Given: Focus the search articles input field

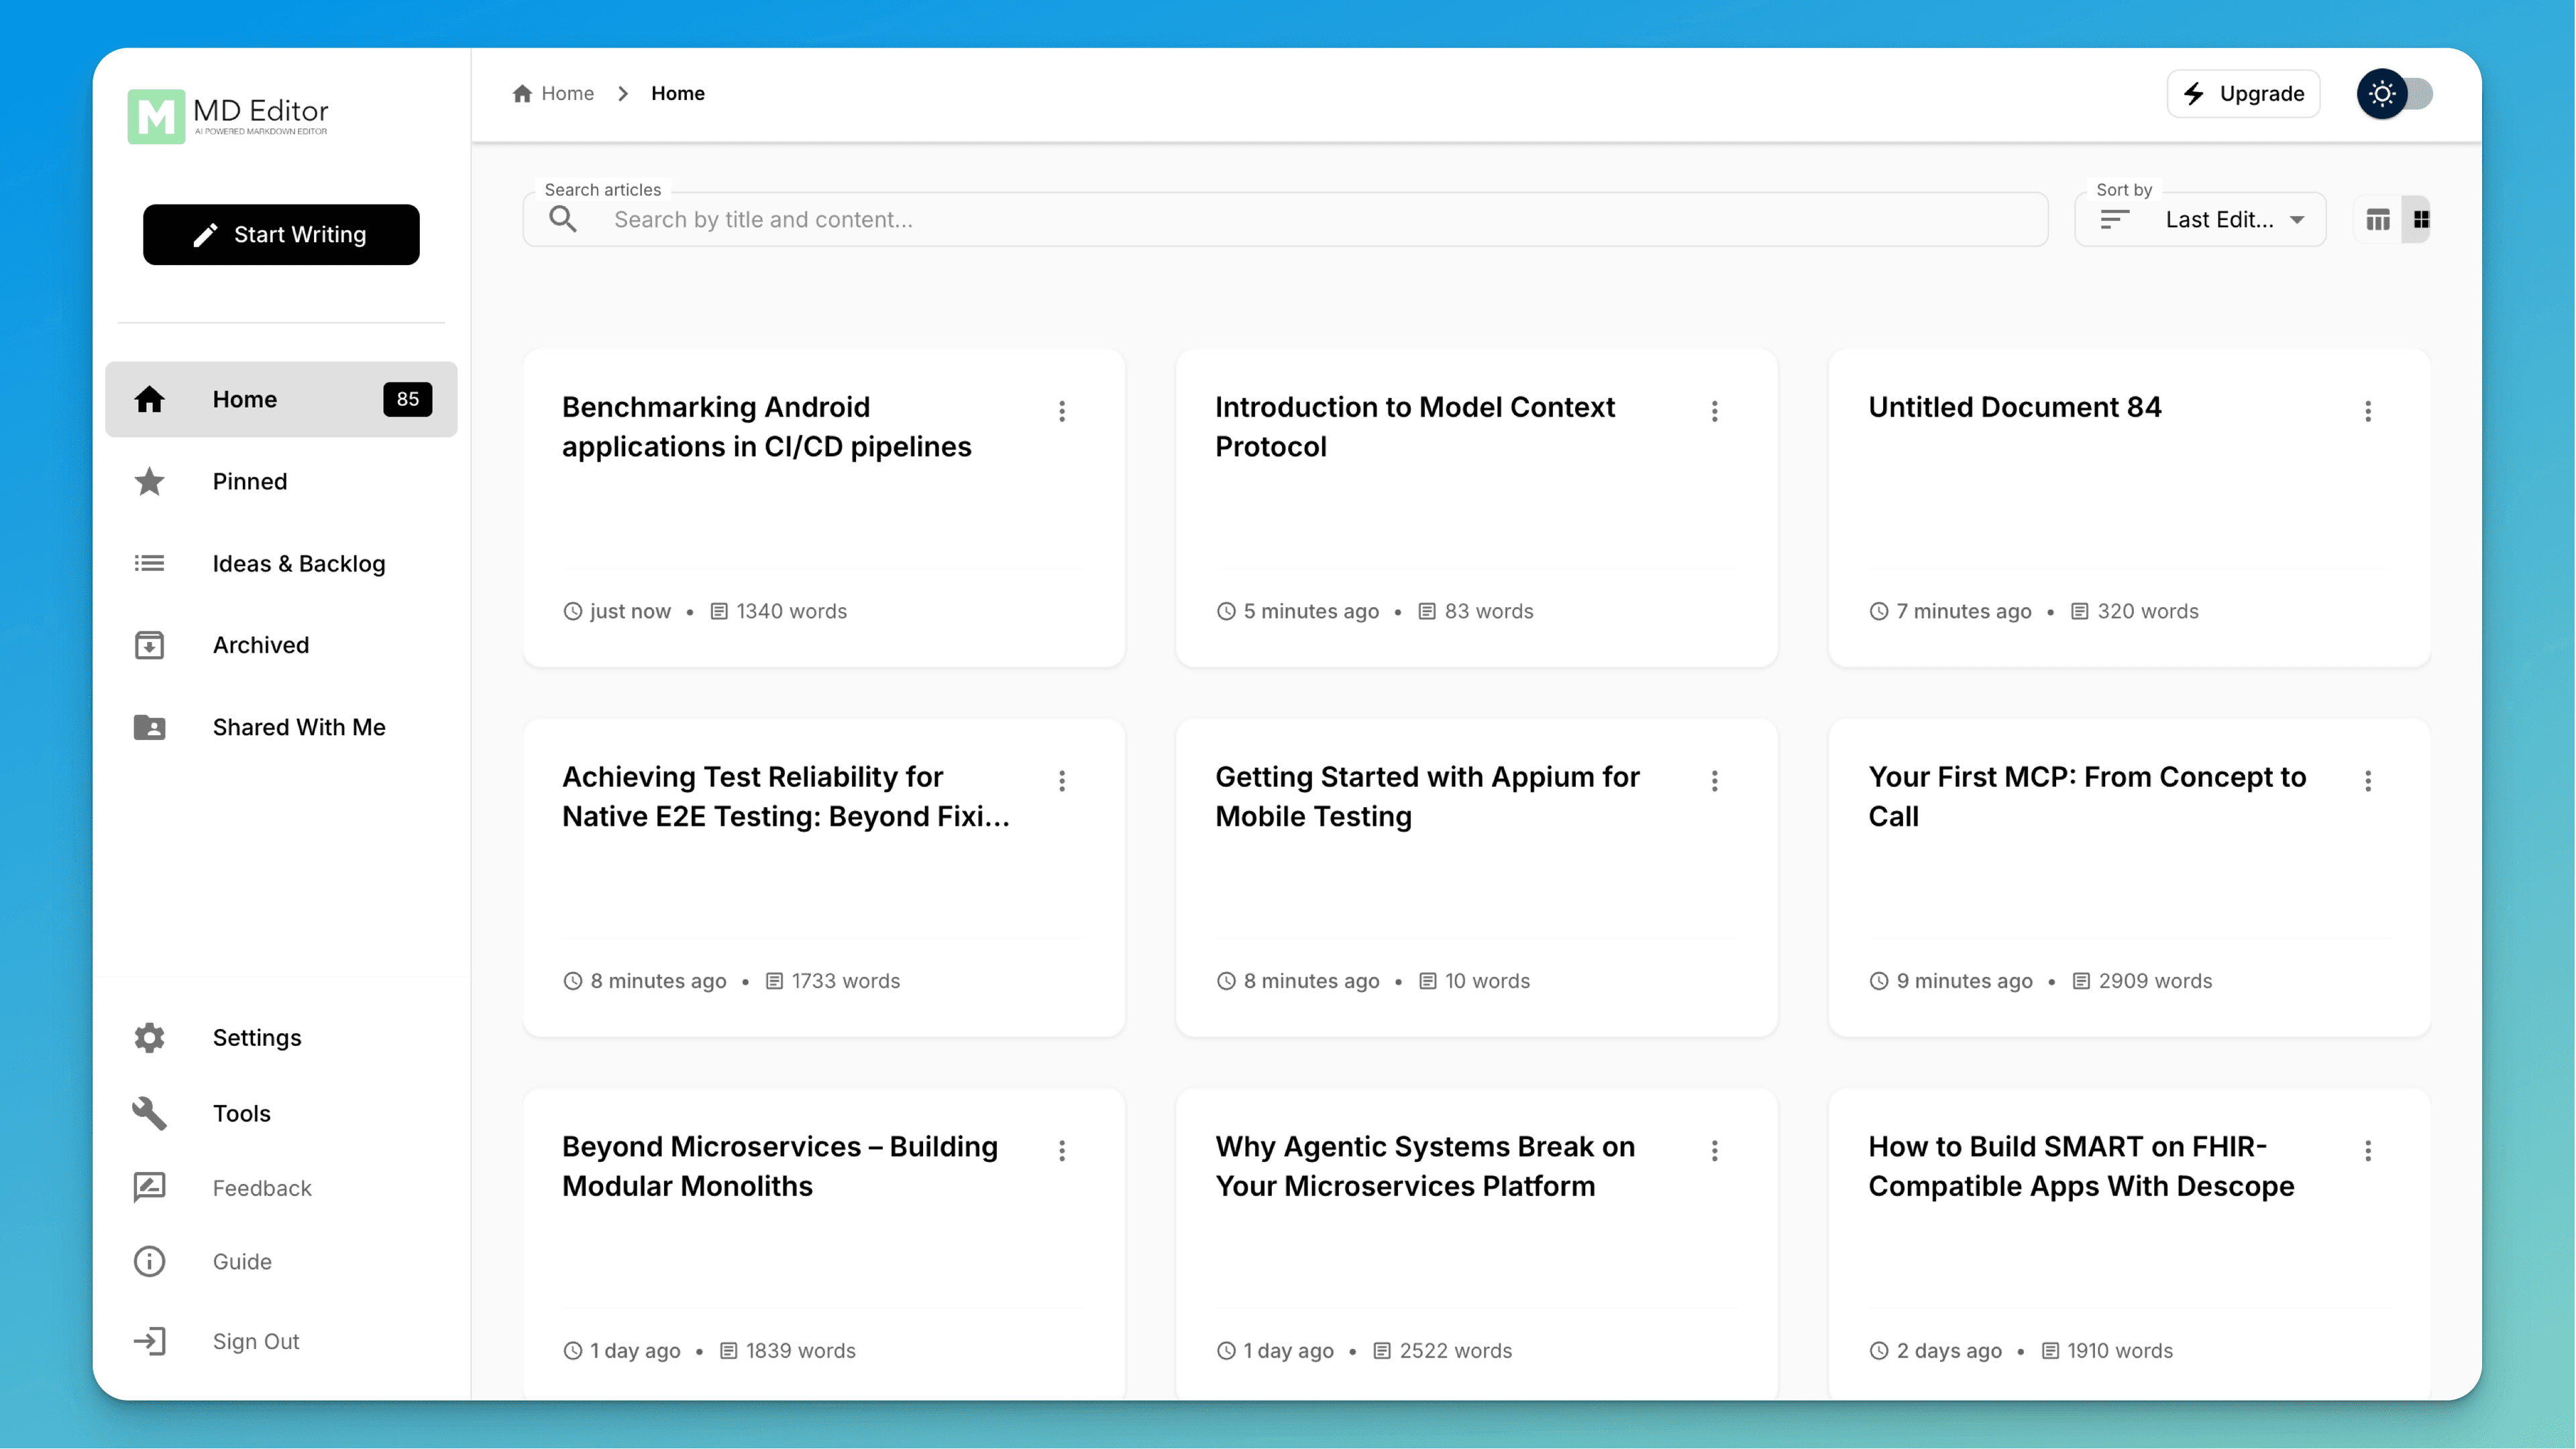Looking at the screenshot, I should tap(1300, 219).
